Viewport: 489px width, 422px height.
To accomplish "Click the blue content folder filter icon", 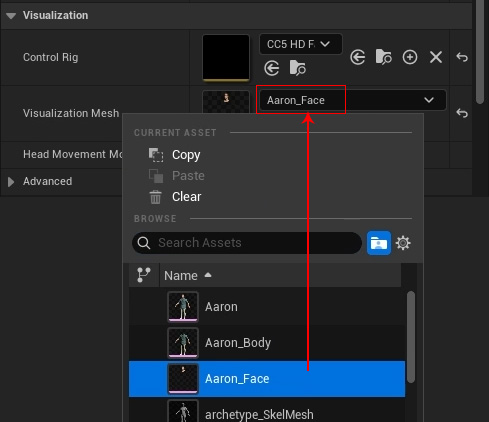I will point(379,243).
